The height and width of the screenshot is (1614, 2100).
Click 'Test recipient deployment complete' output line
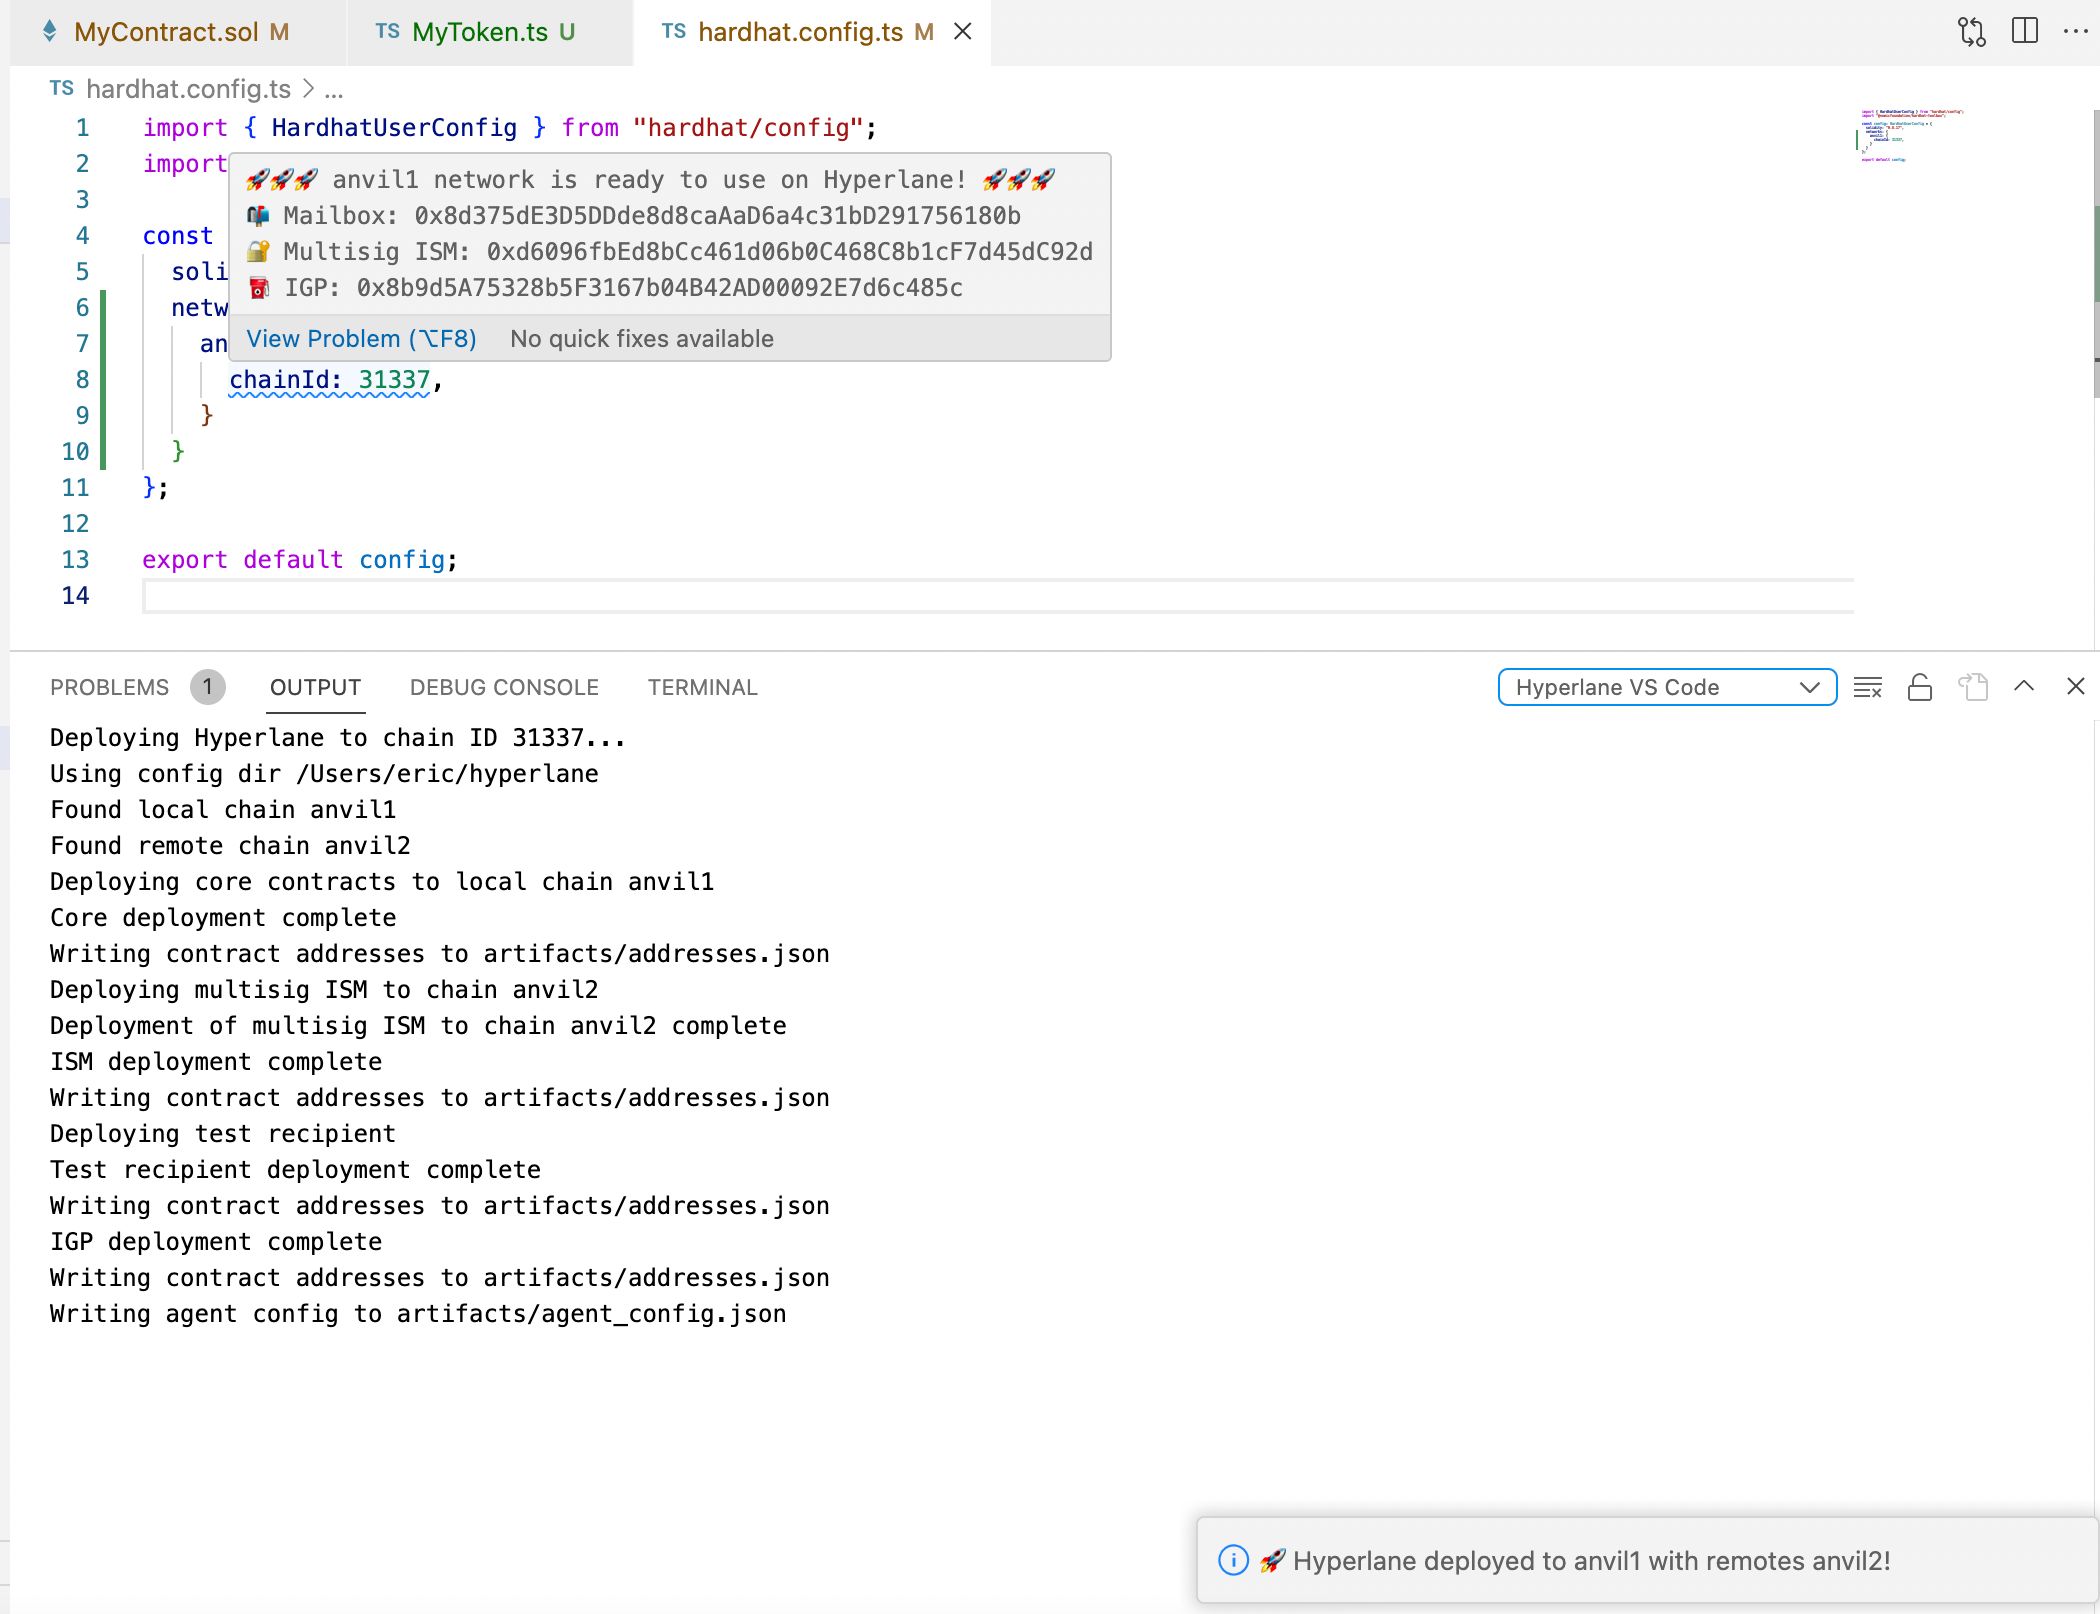295,1170
